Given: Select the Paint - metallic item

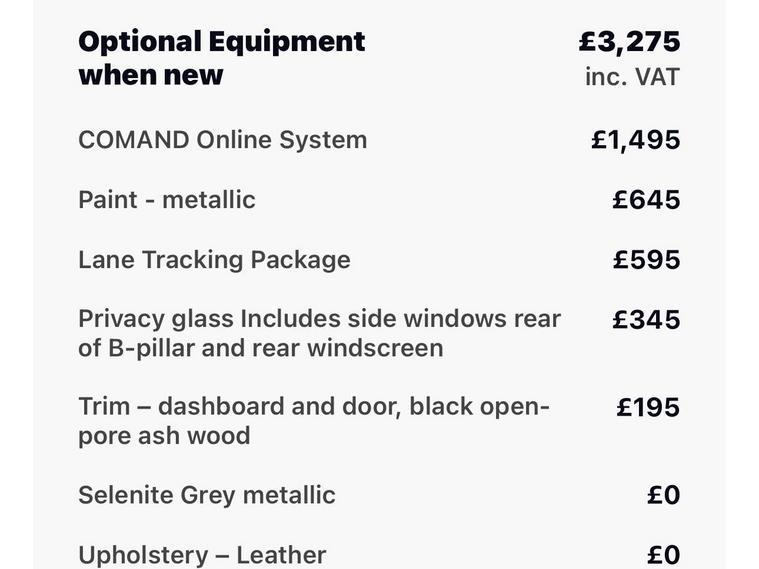Looking at the screenshot, I should coord(167,200).
